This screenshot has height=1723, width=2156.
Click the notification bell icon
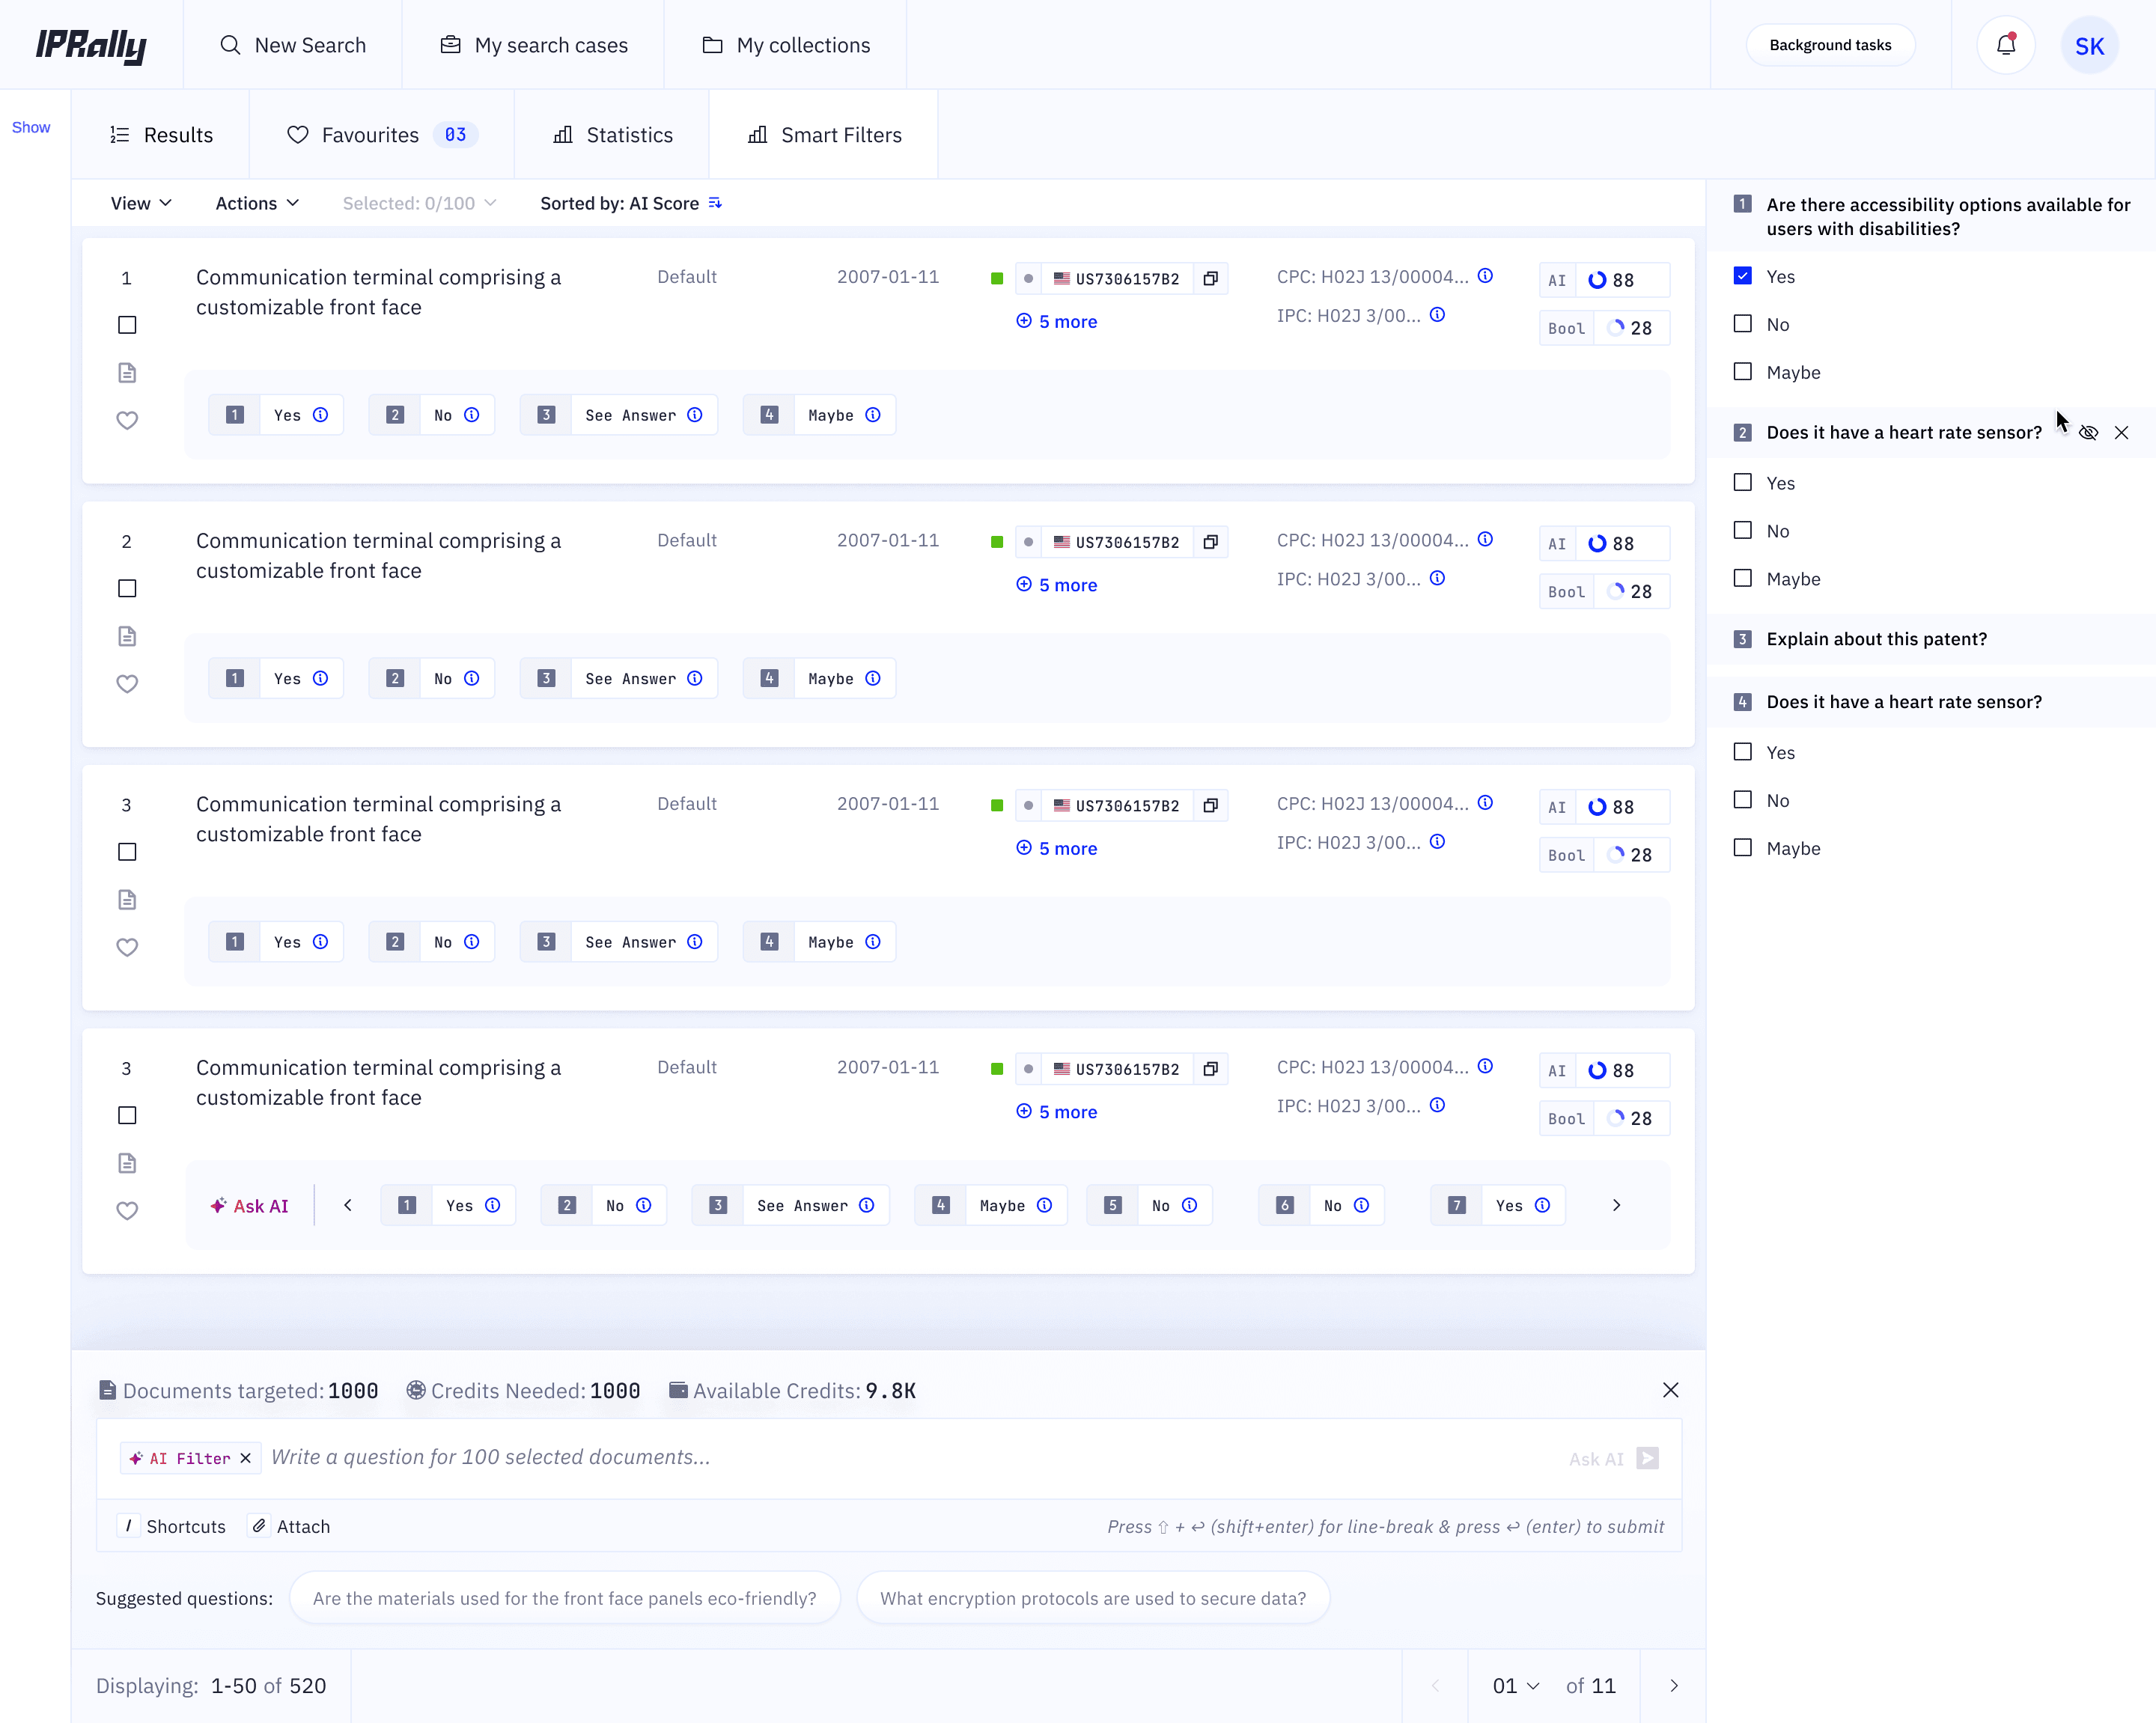tap(2005, 45)
